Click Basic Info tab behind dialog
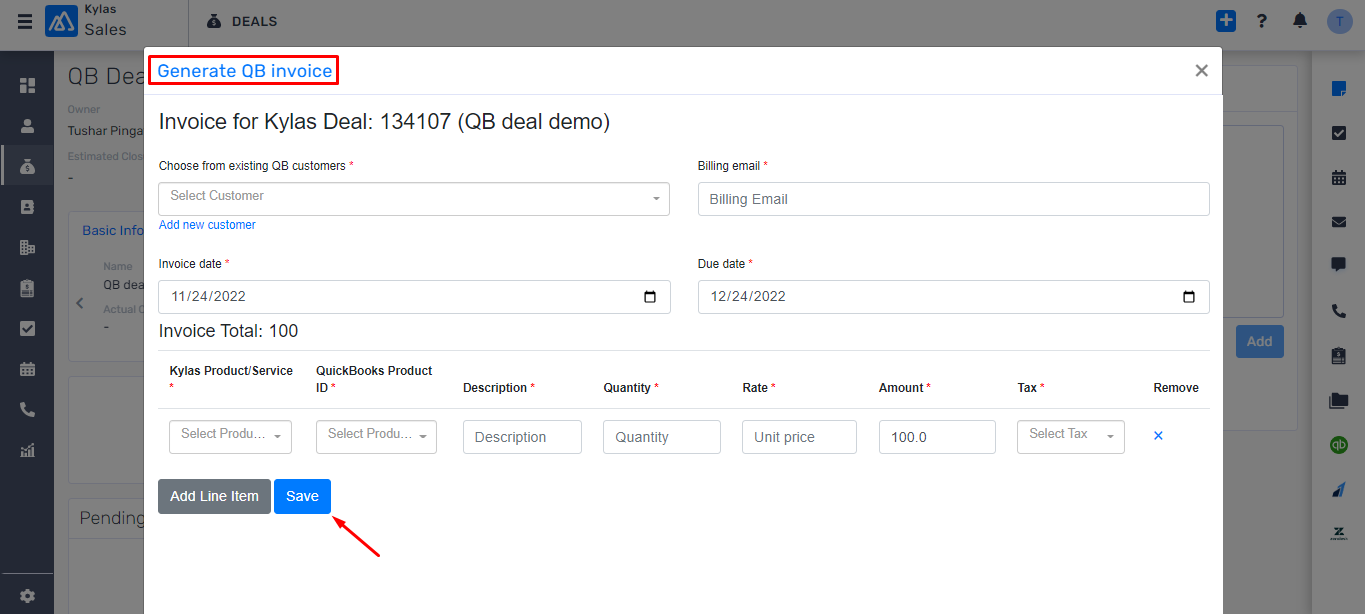 coord(112,230)
